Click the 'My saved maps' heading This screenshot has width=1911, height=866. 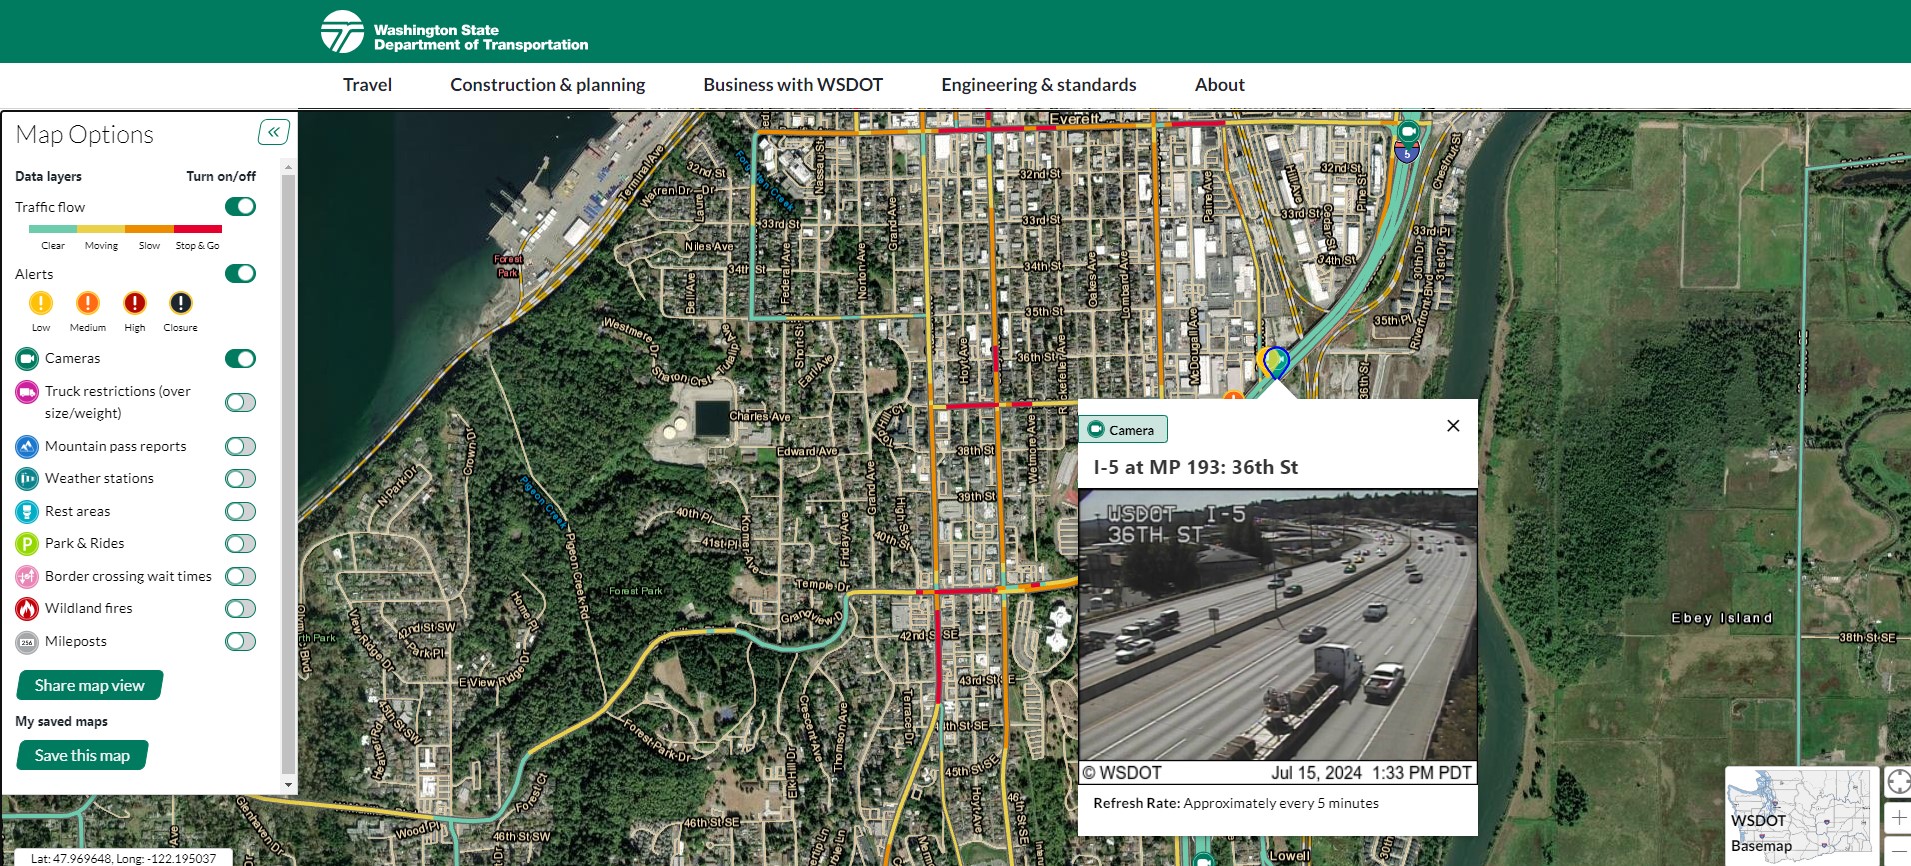61,722
